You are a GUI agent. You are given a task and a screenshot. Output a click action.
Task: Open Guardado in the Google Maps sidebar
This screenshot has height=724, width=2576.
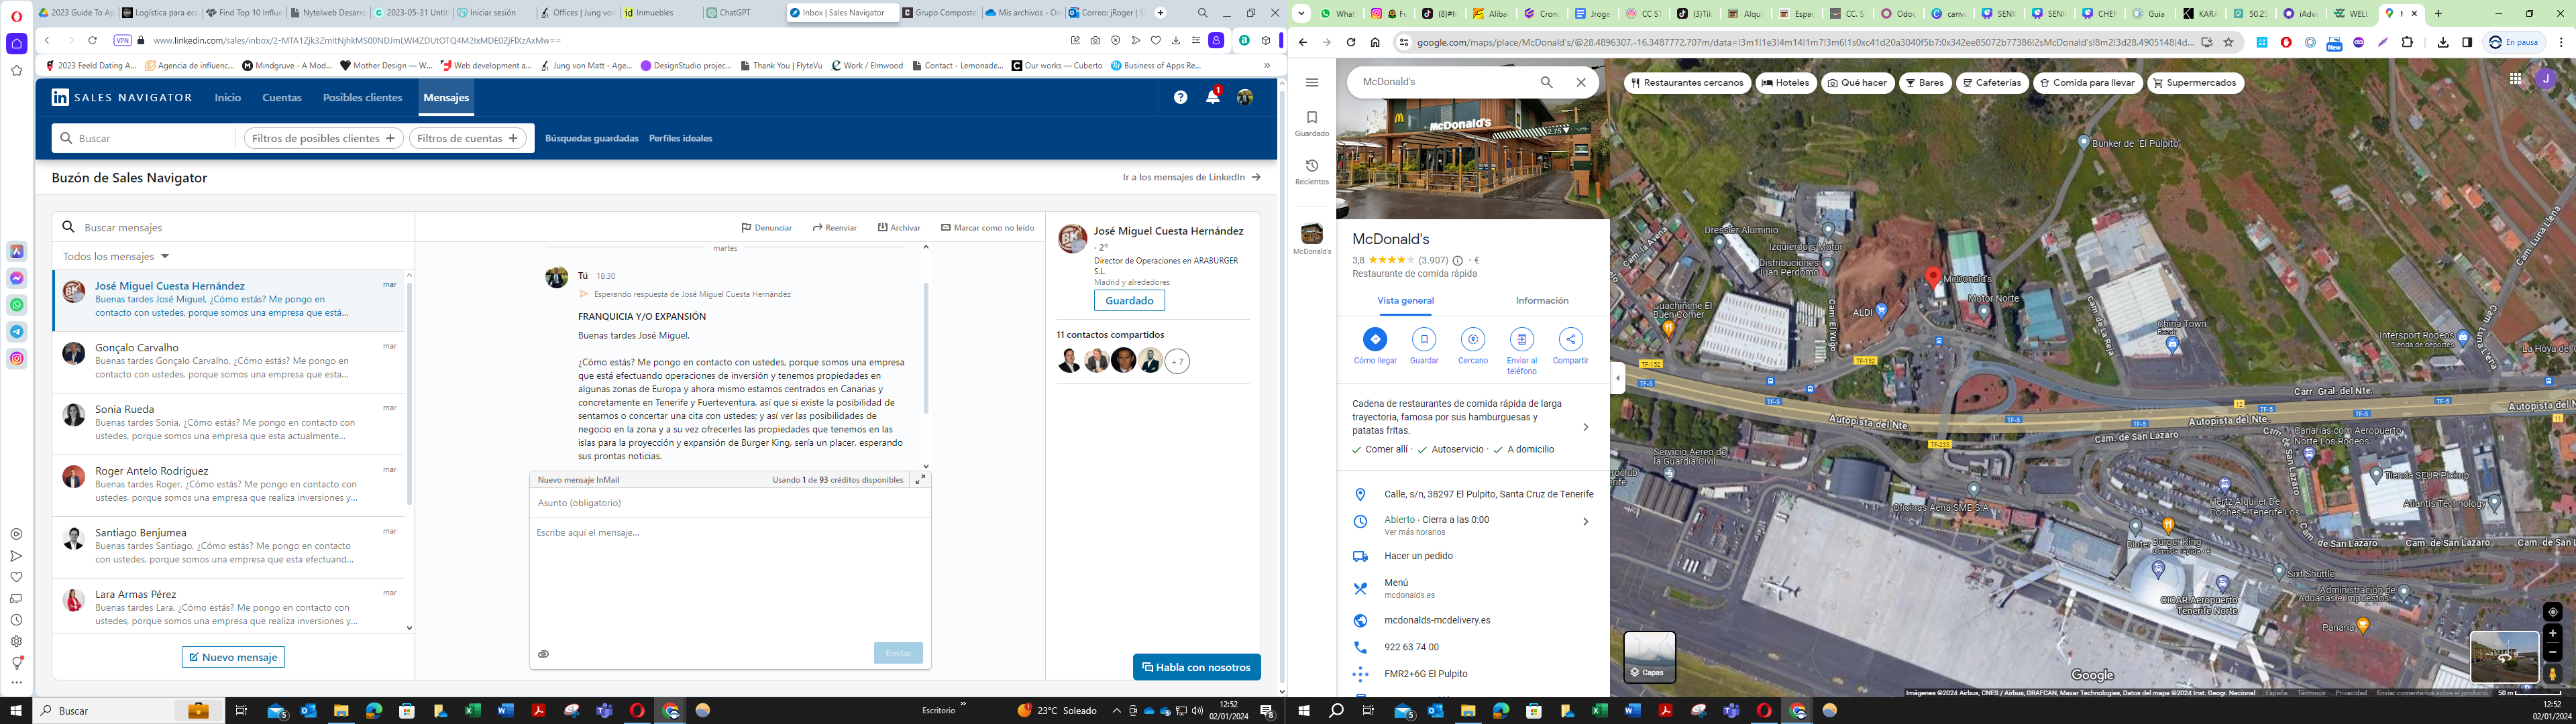point(1312,123)
